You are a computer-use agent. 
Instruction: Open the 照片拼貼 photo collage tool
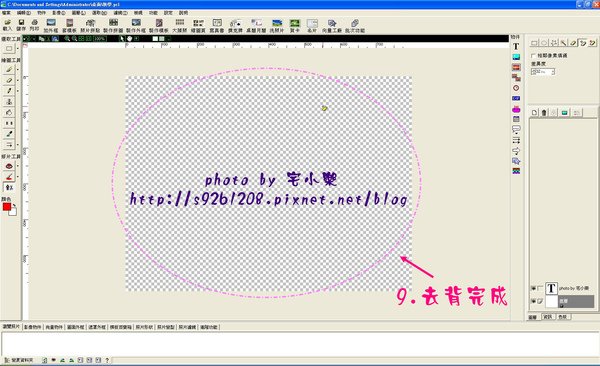[90, 26]
